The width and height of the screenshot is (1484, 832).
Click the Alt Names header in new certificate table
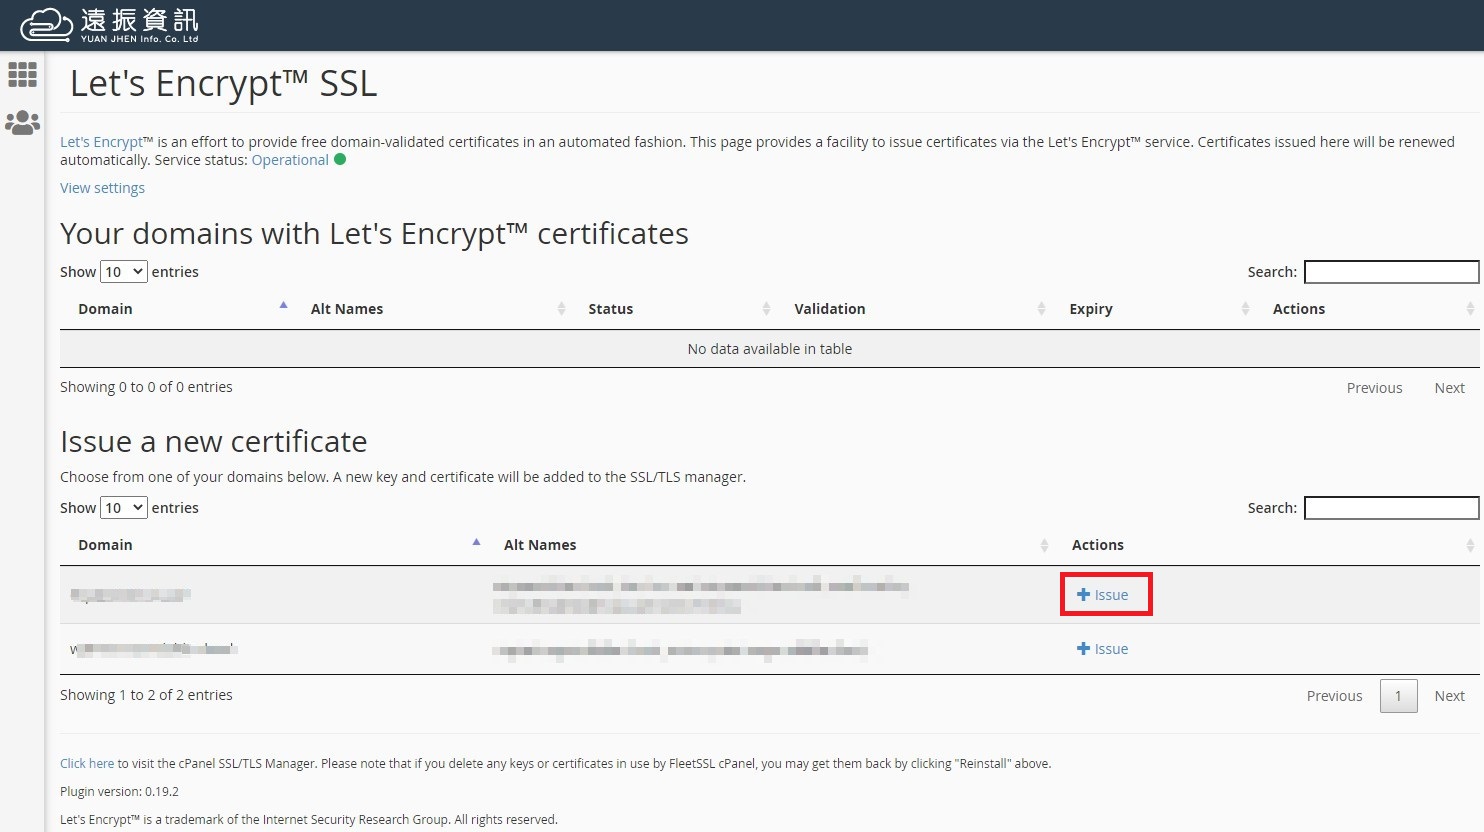click(x=540, y=545)
